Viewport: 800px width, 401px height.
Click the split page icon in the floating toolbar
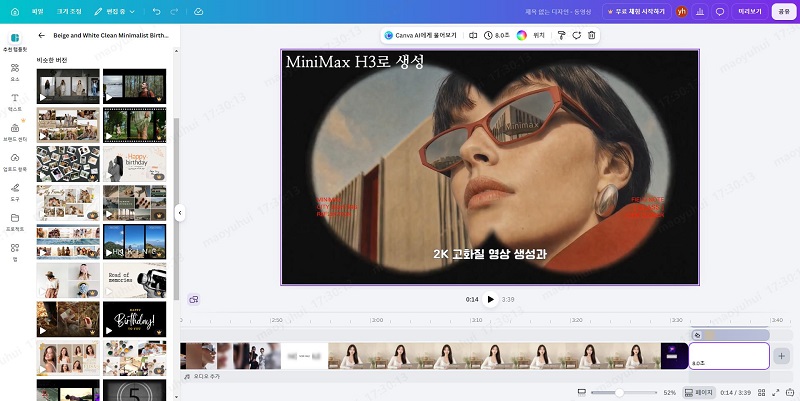click(x=473, y=35)
